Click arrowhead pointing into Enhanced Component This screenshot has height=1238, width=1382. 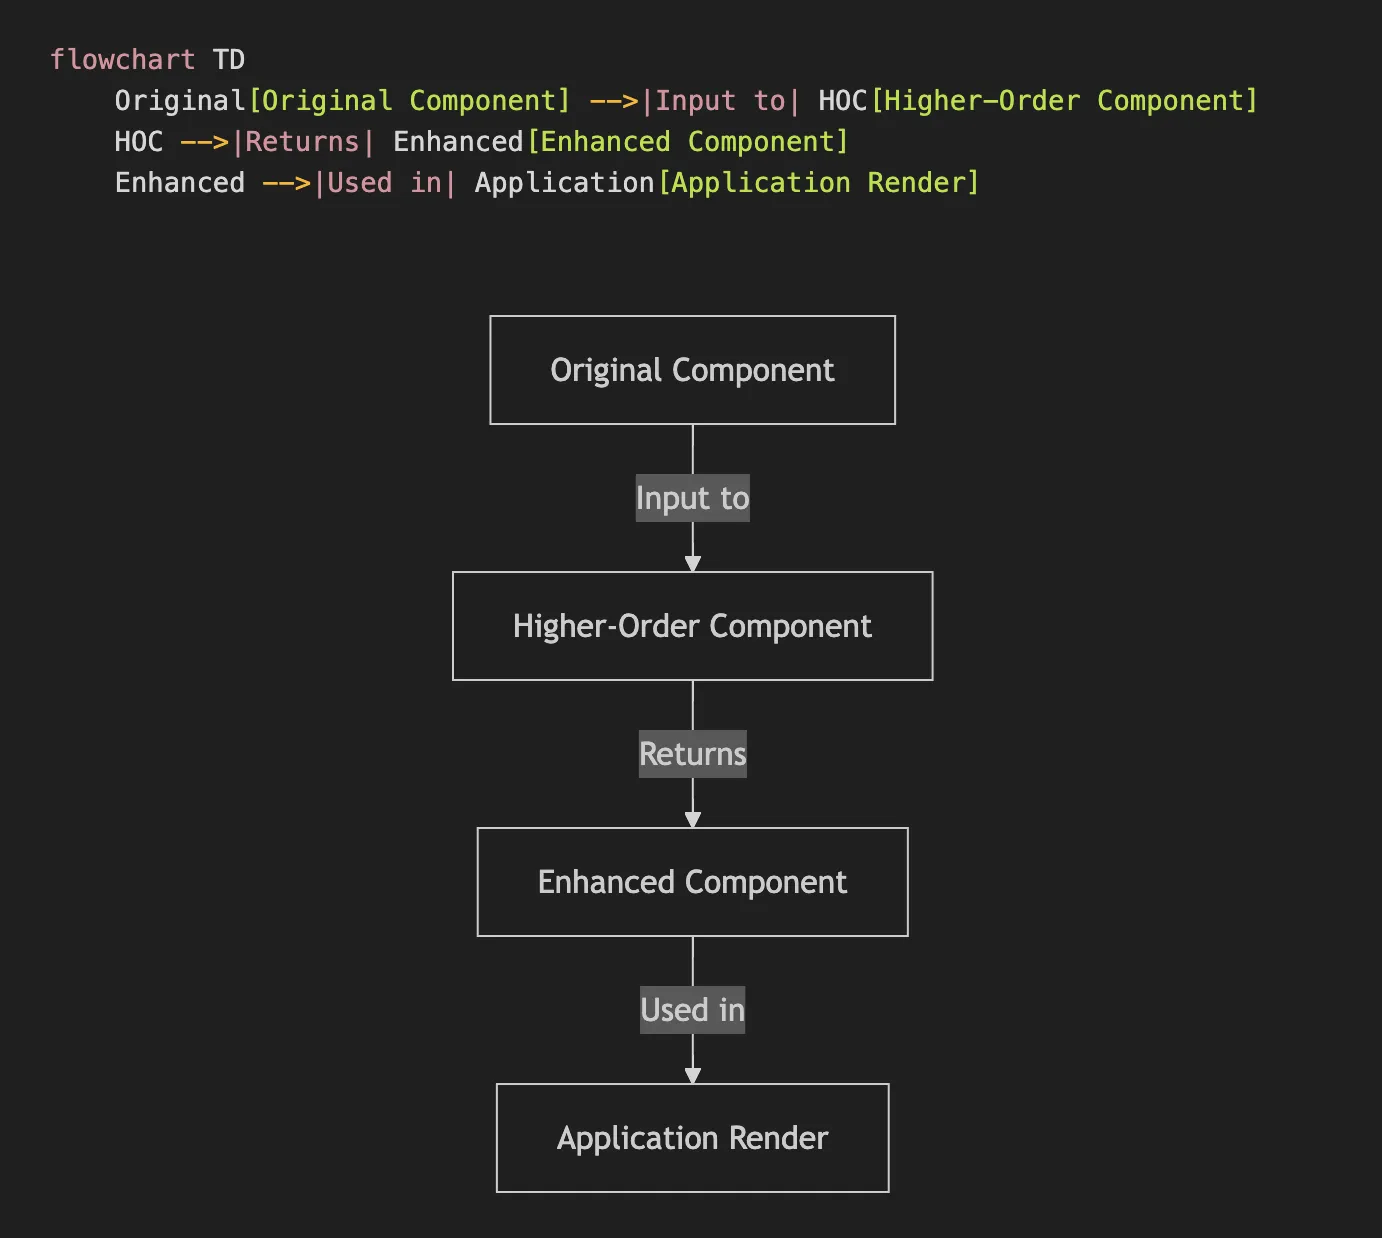(692, 820)
